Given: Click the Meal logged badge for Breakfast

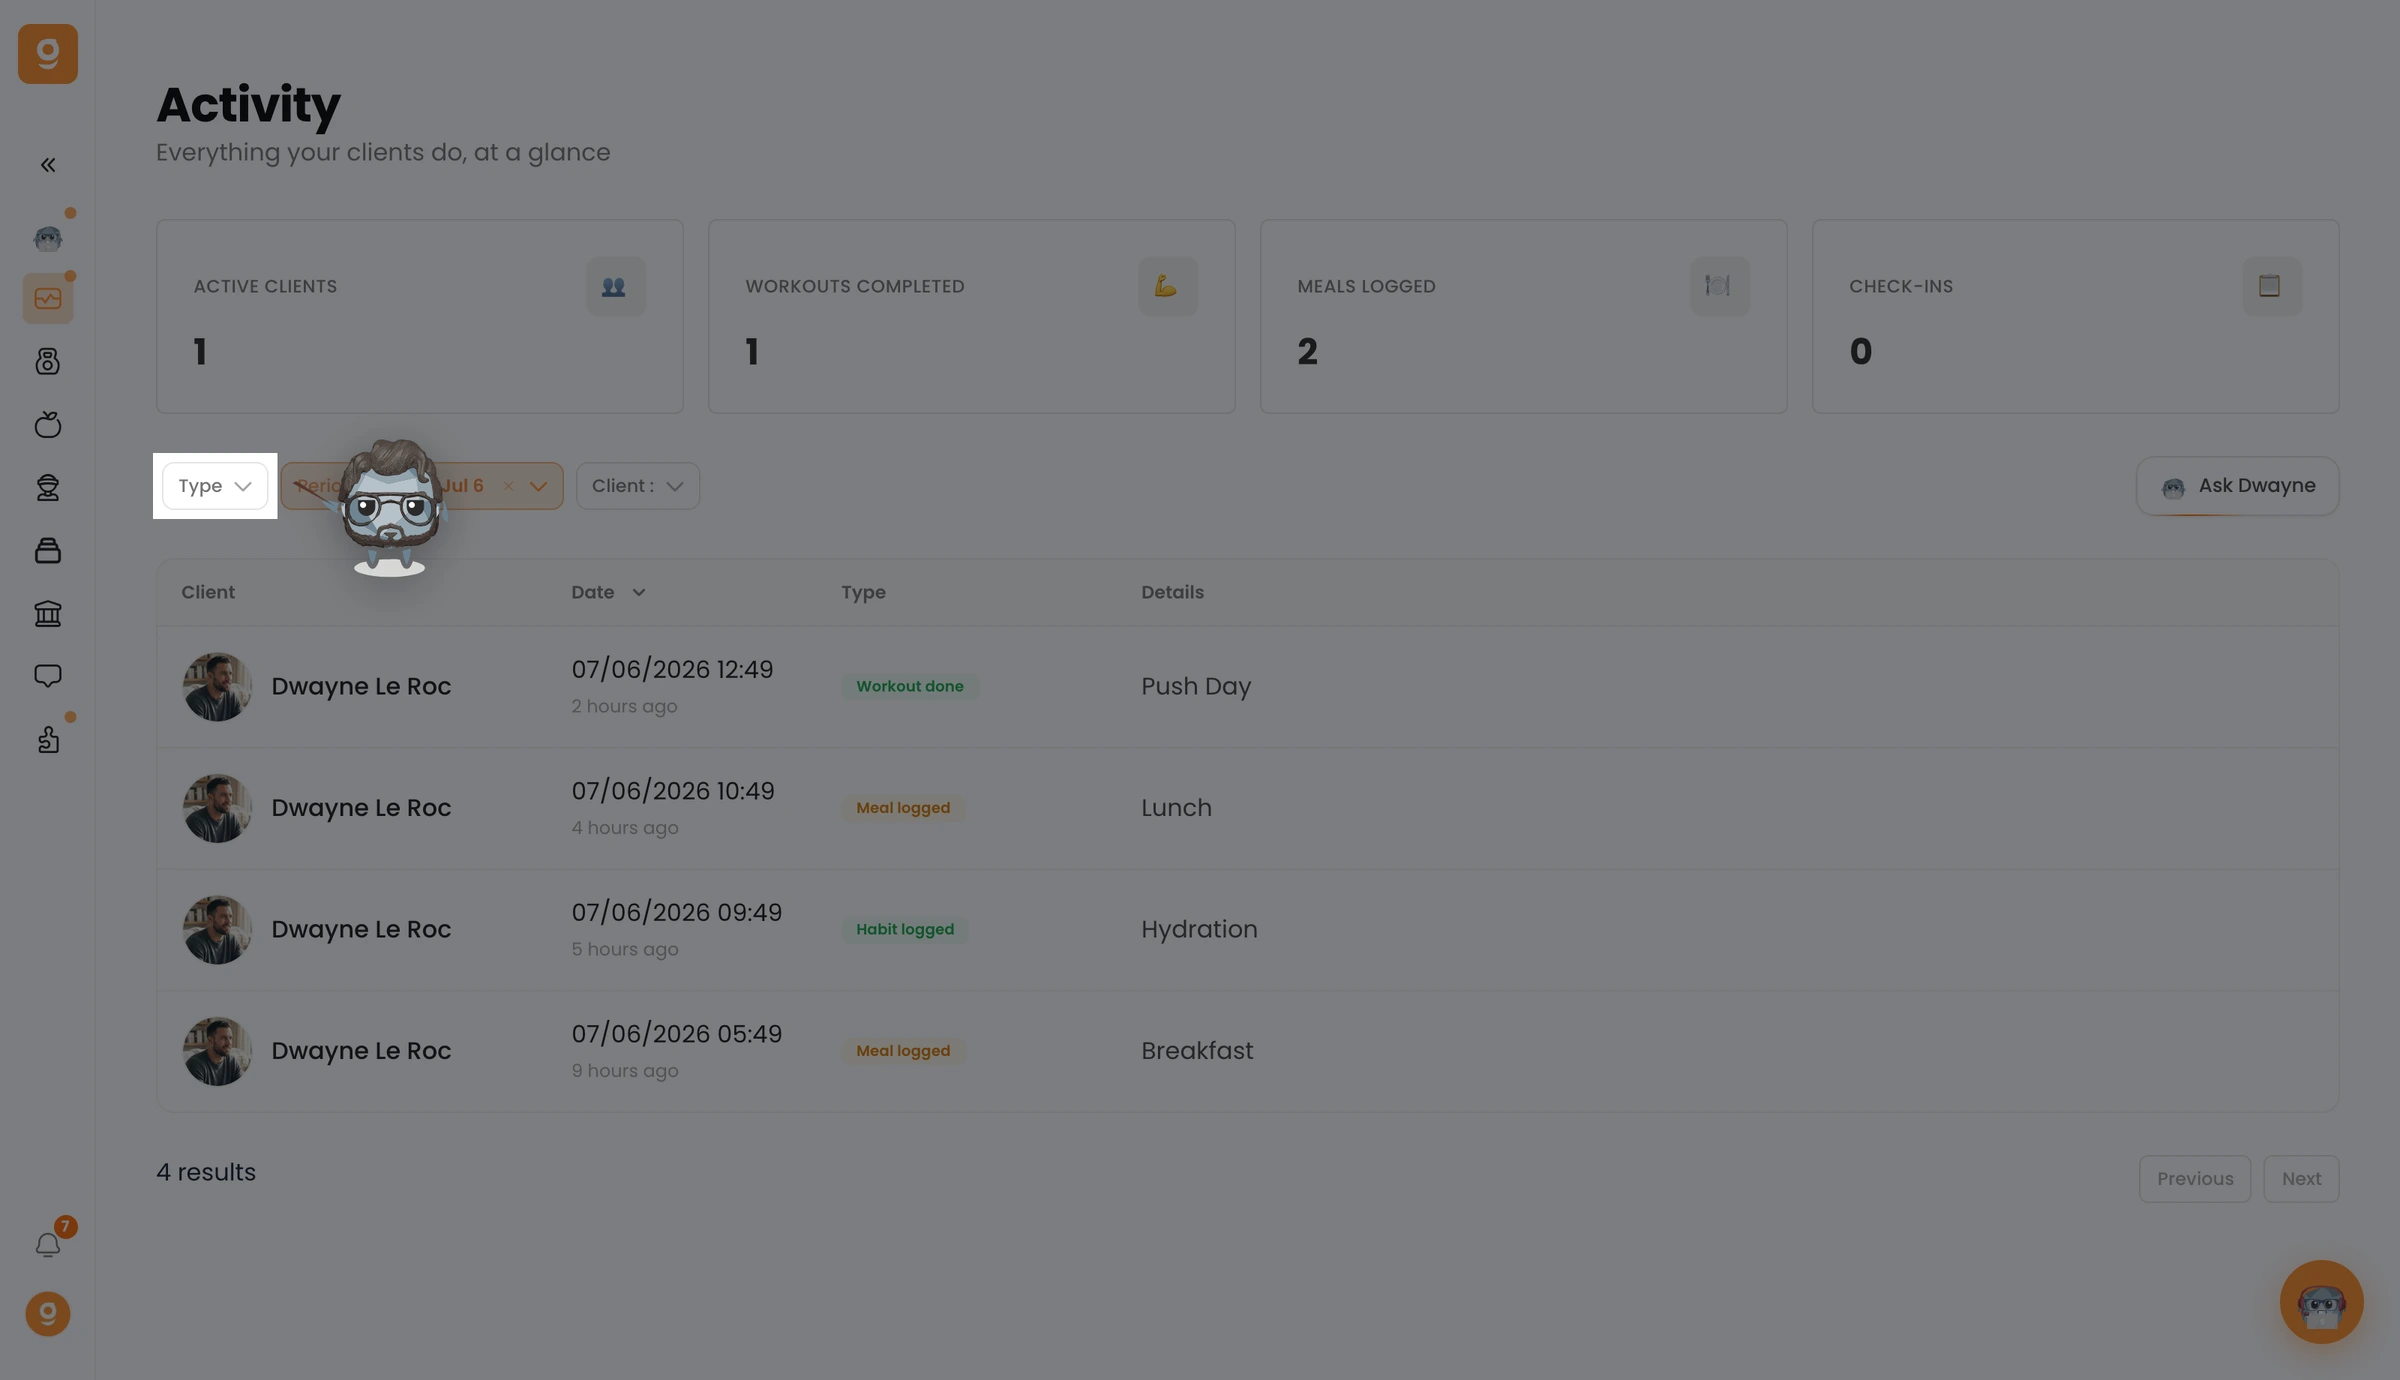Looking at the screenshot, I should (x=903, y=1051).
